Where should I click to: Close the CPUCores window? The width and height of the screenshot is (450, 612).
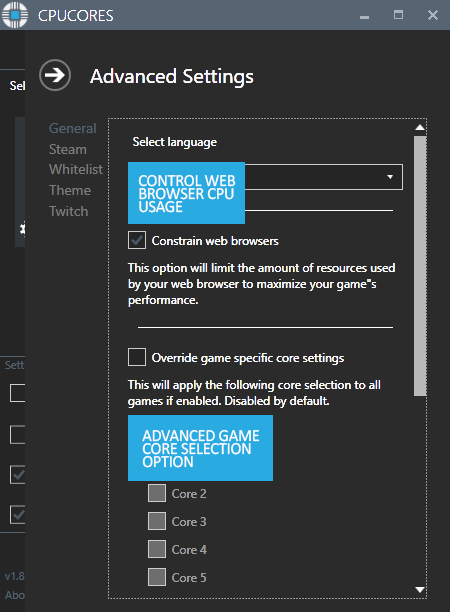pos(433,15)
